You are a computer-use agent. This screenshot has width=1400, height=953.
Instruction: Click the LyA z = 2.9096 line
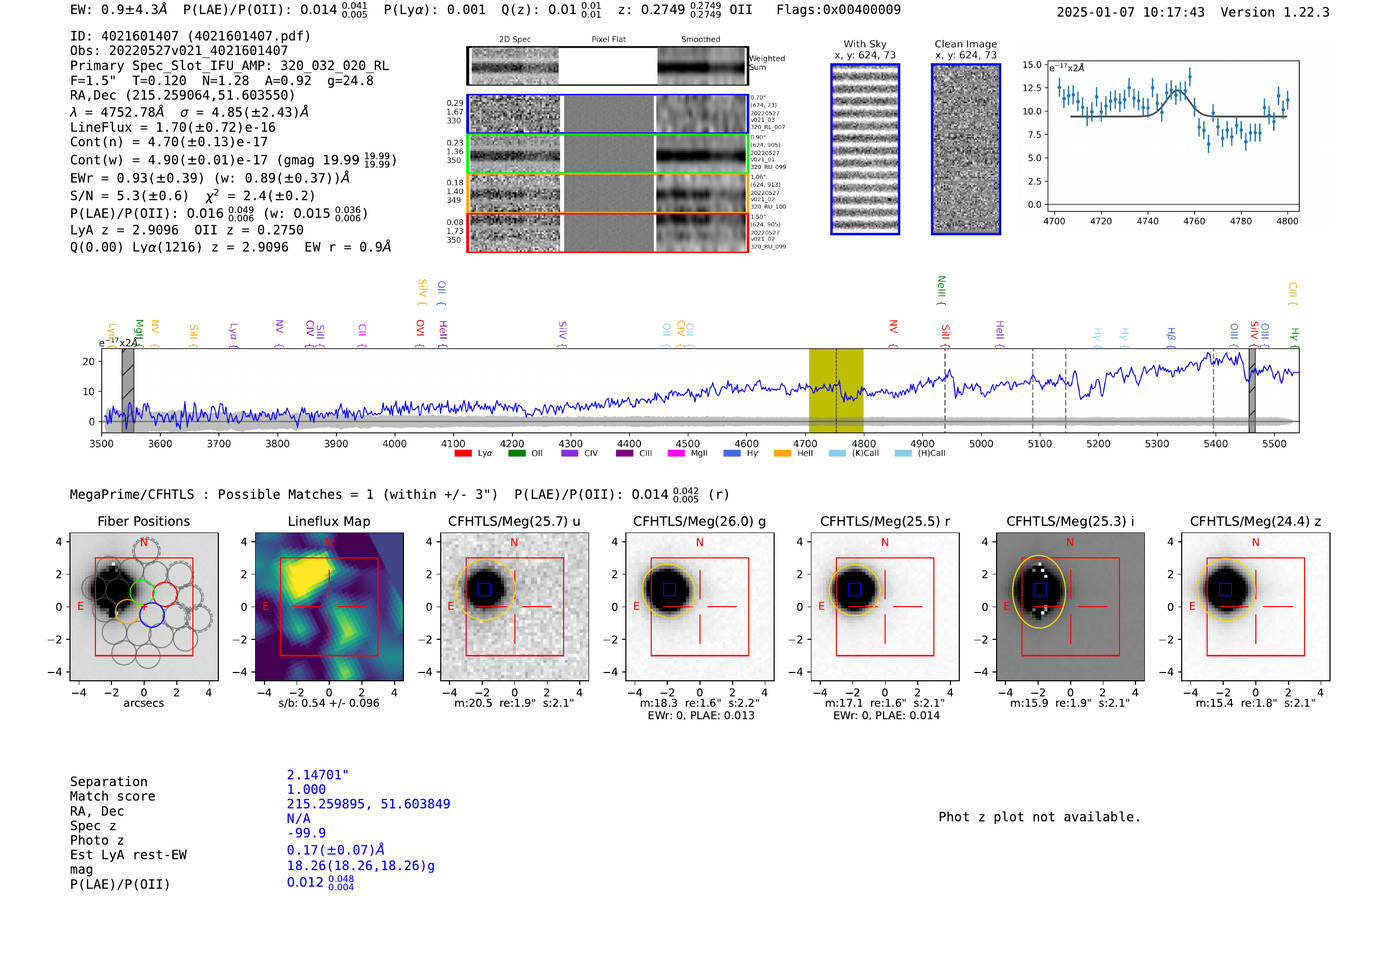tap(187, 230)
